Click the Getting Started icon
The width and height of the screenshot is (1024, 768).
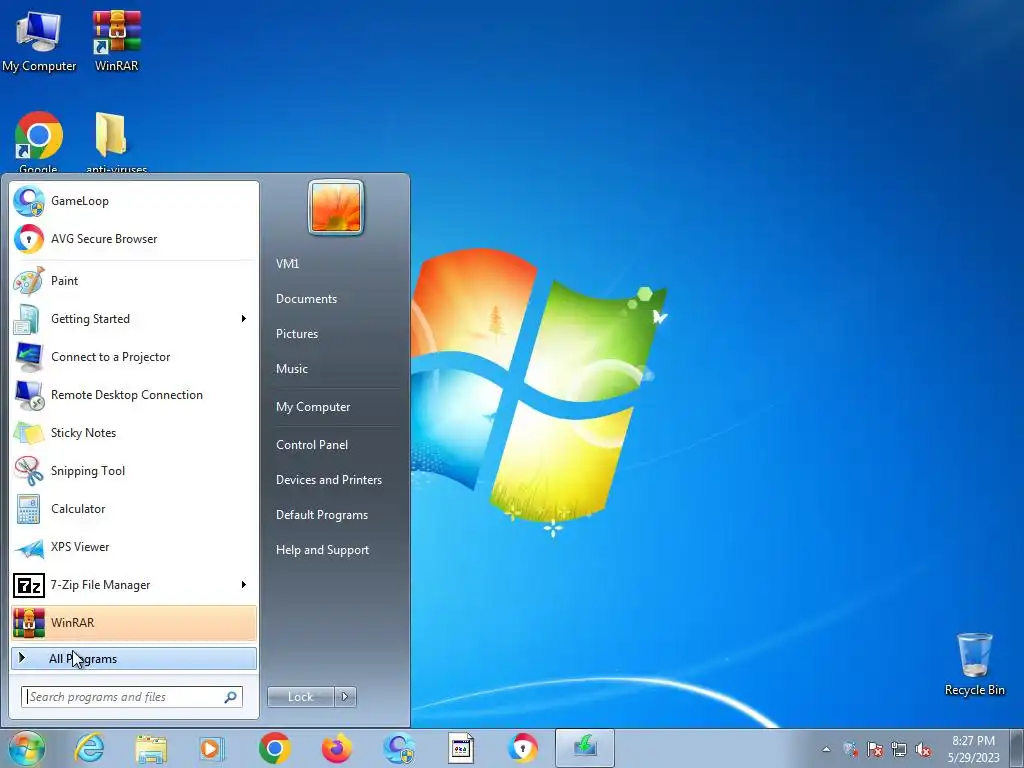coord(29,319)
